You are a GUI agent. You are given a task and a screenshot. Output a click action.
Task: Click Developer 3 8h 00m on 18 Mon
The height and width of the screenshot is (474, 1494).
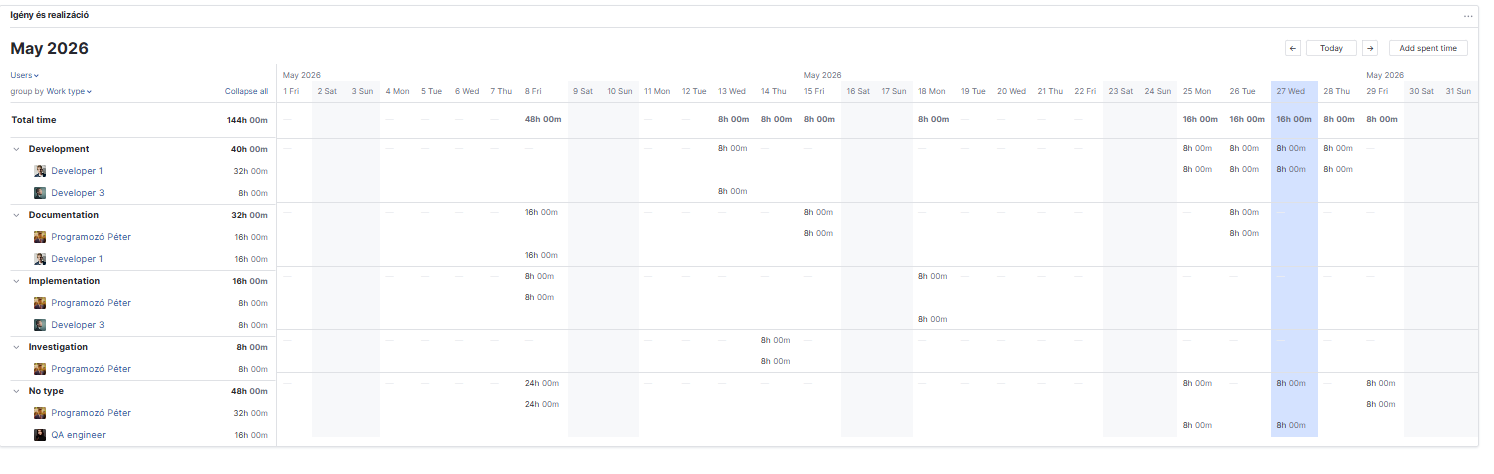932,319
